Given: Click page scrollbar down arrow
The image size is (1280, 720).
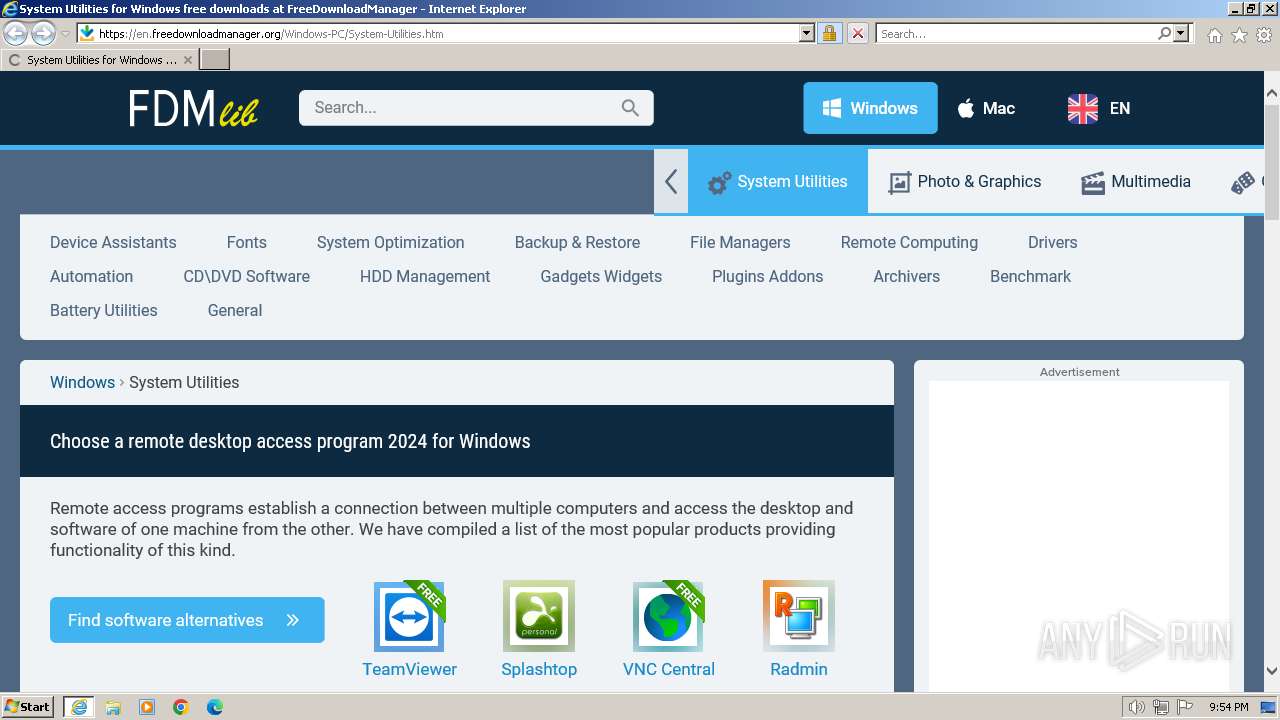Looking at the screenshot, I should tap(1272, 671).
